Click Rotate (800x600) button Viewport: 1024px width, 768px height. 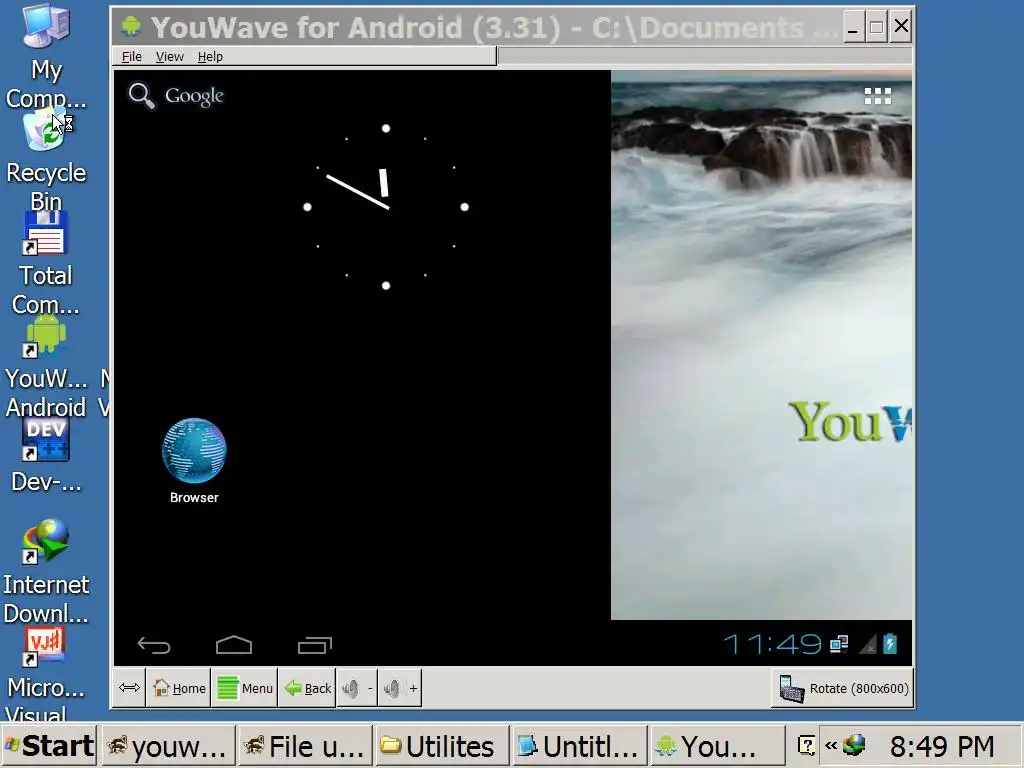click(842, 688)
